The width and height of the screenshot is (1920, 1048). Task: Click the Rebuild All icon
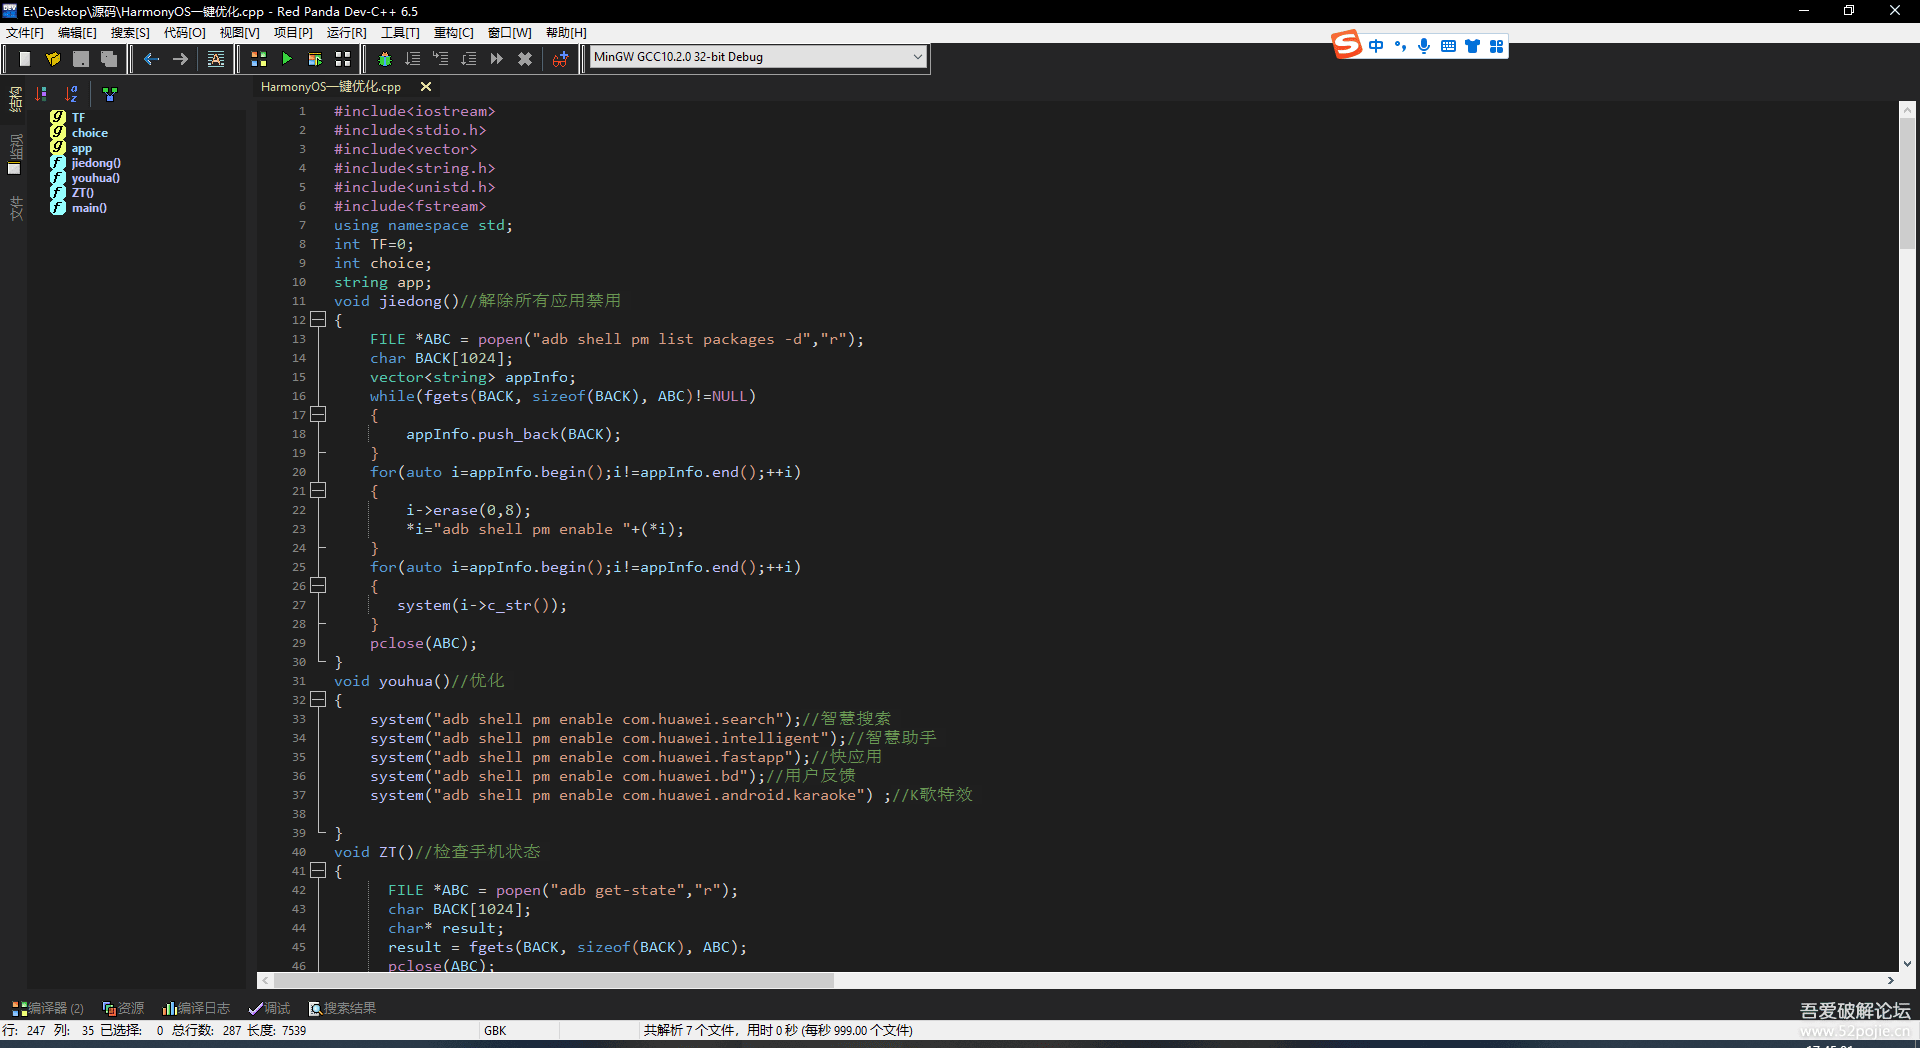tap(343, 59)
